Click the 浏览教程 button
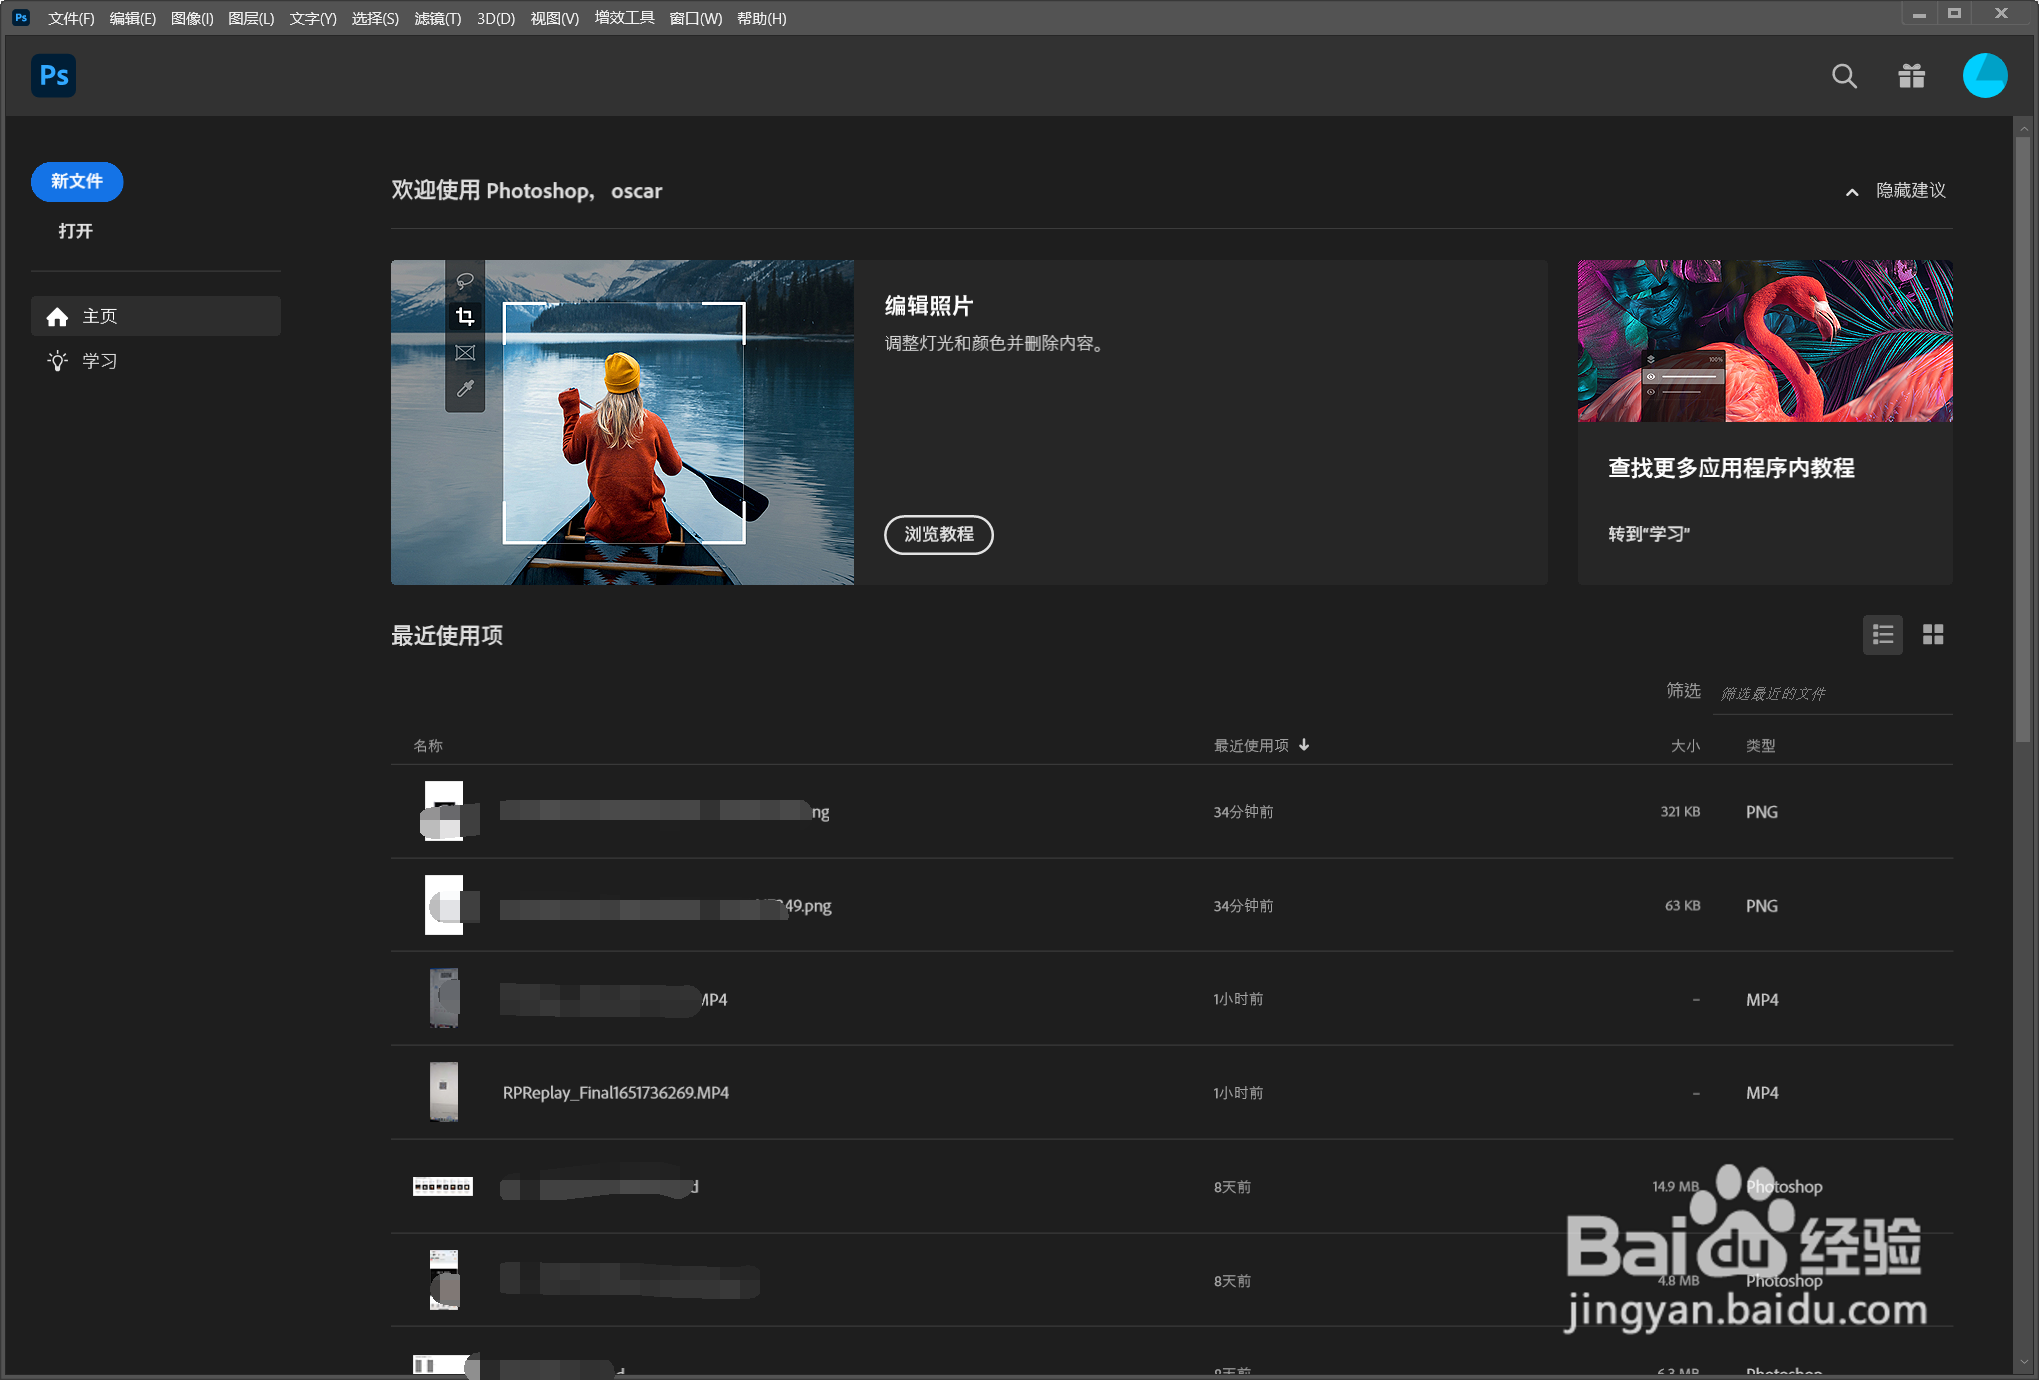 coord(938,535)
